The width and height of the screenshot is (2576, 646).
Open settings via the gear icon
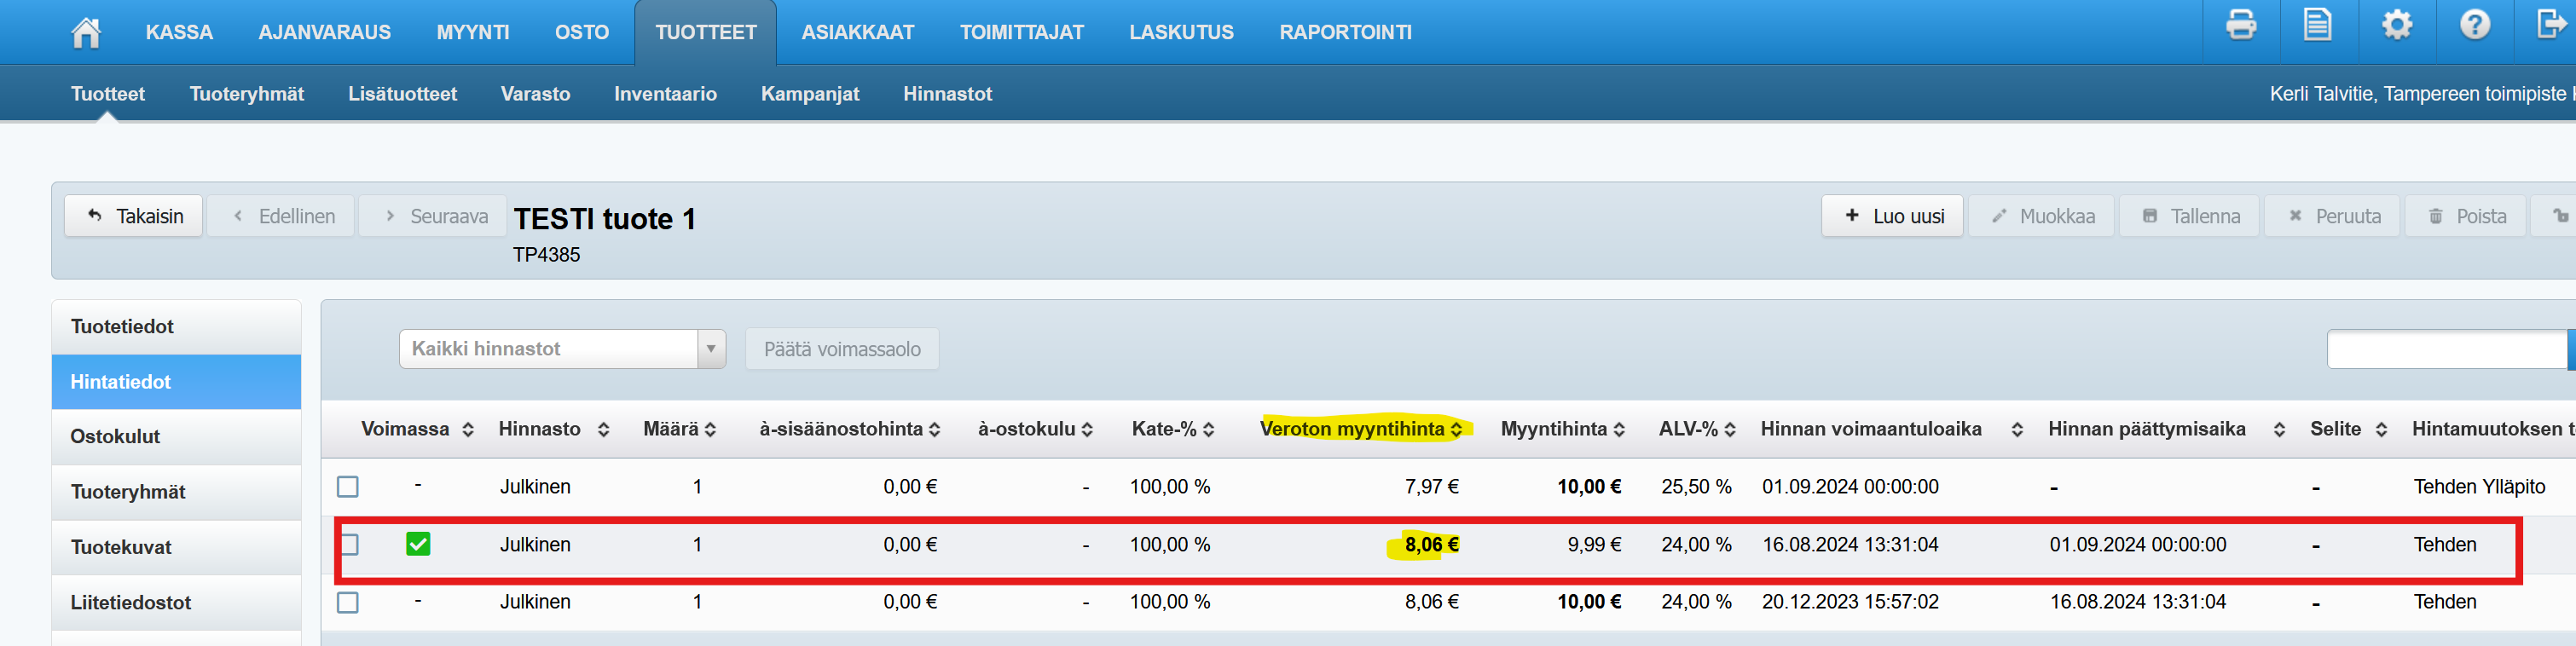pos(2396,25)
